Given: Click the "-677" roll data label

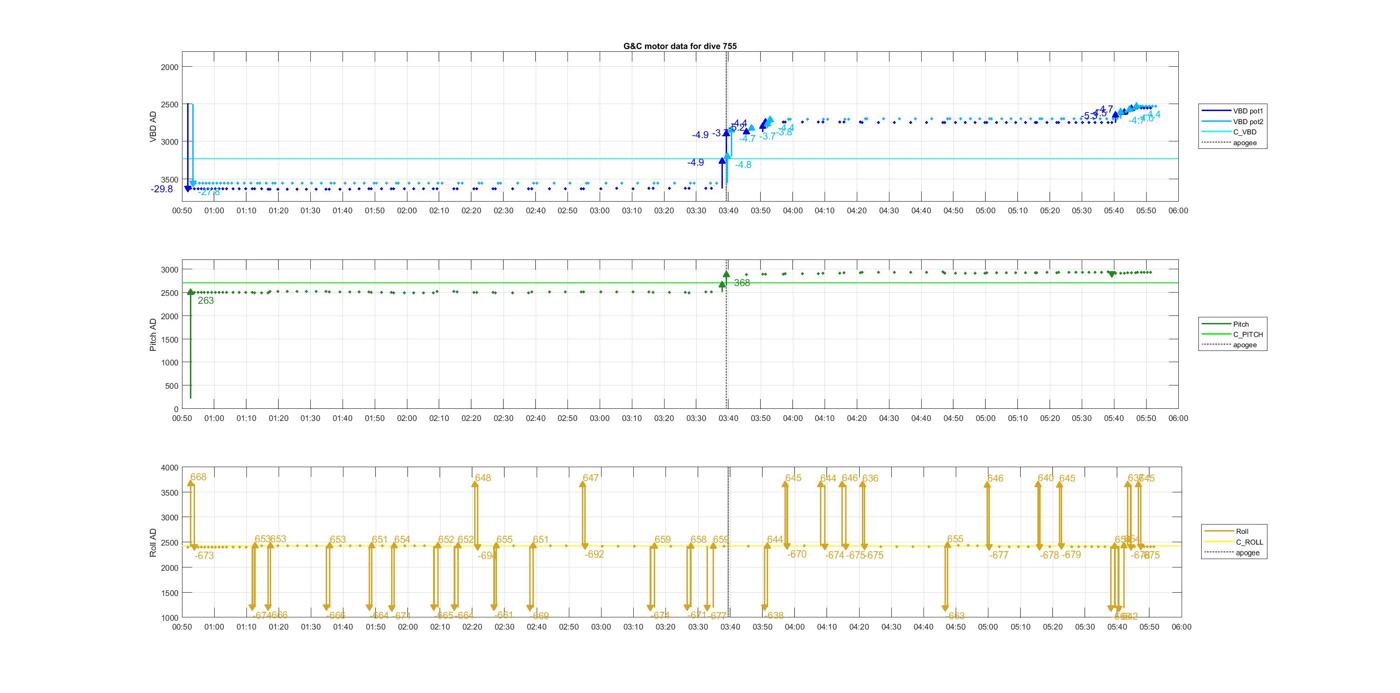Looking at the screenshot, I should pos(999,555).
